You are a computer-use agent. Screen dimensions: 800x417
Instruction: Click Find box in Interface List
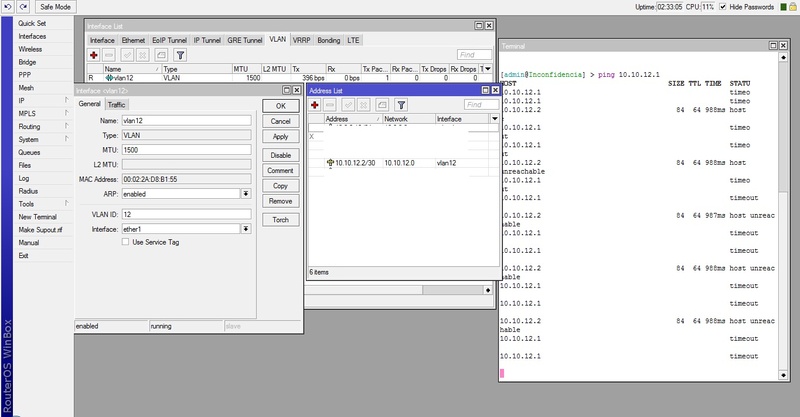tap(474, 55)
